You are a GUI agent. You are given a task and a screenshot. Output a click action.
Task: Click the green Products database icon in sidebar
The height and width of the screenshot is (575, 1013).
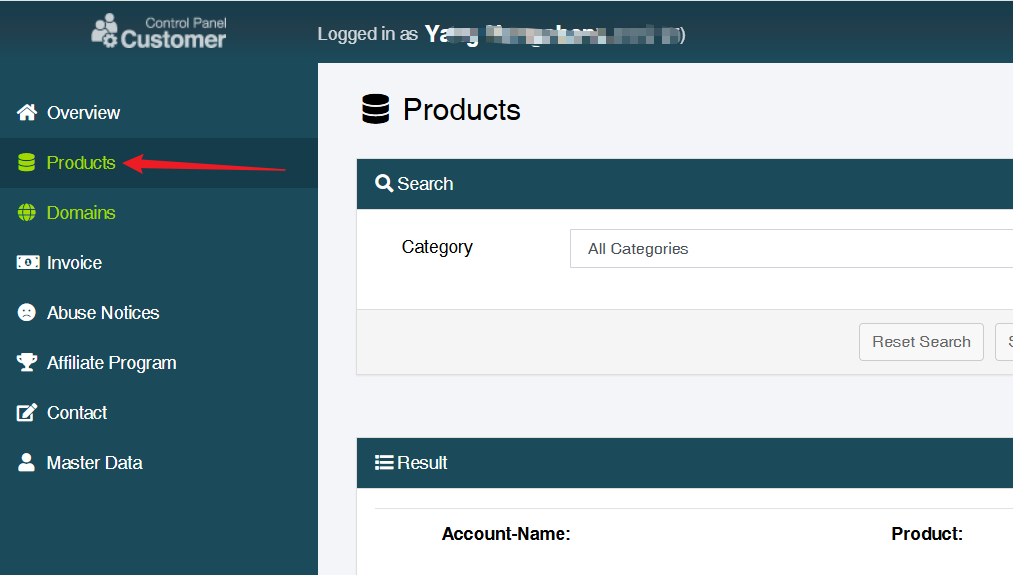[26, 163]
